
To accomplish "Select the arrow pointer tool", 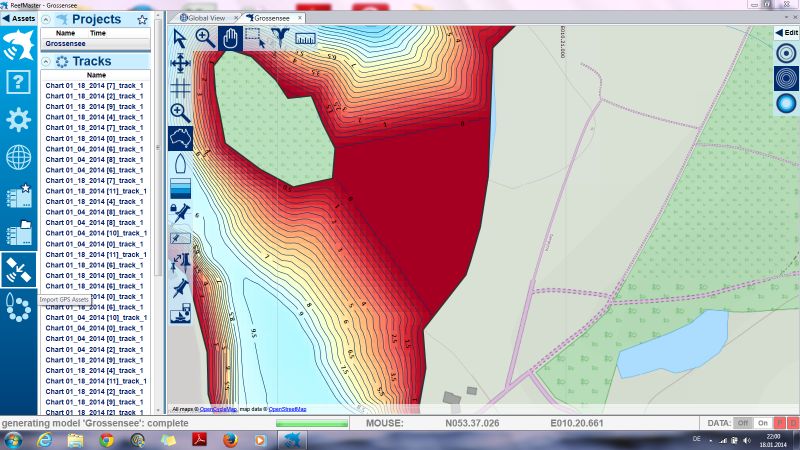I will (180, 38).
